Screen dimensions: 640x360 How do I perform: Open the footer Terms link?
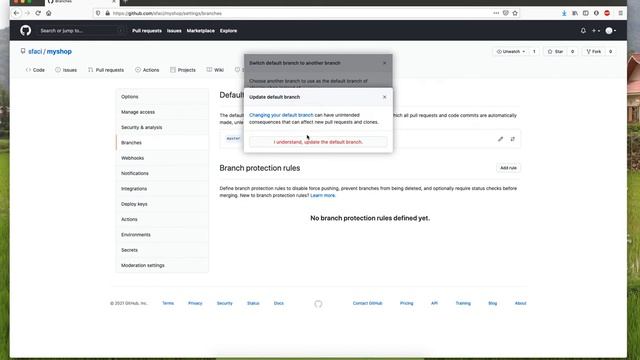pos(168,303)
